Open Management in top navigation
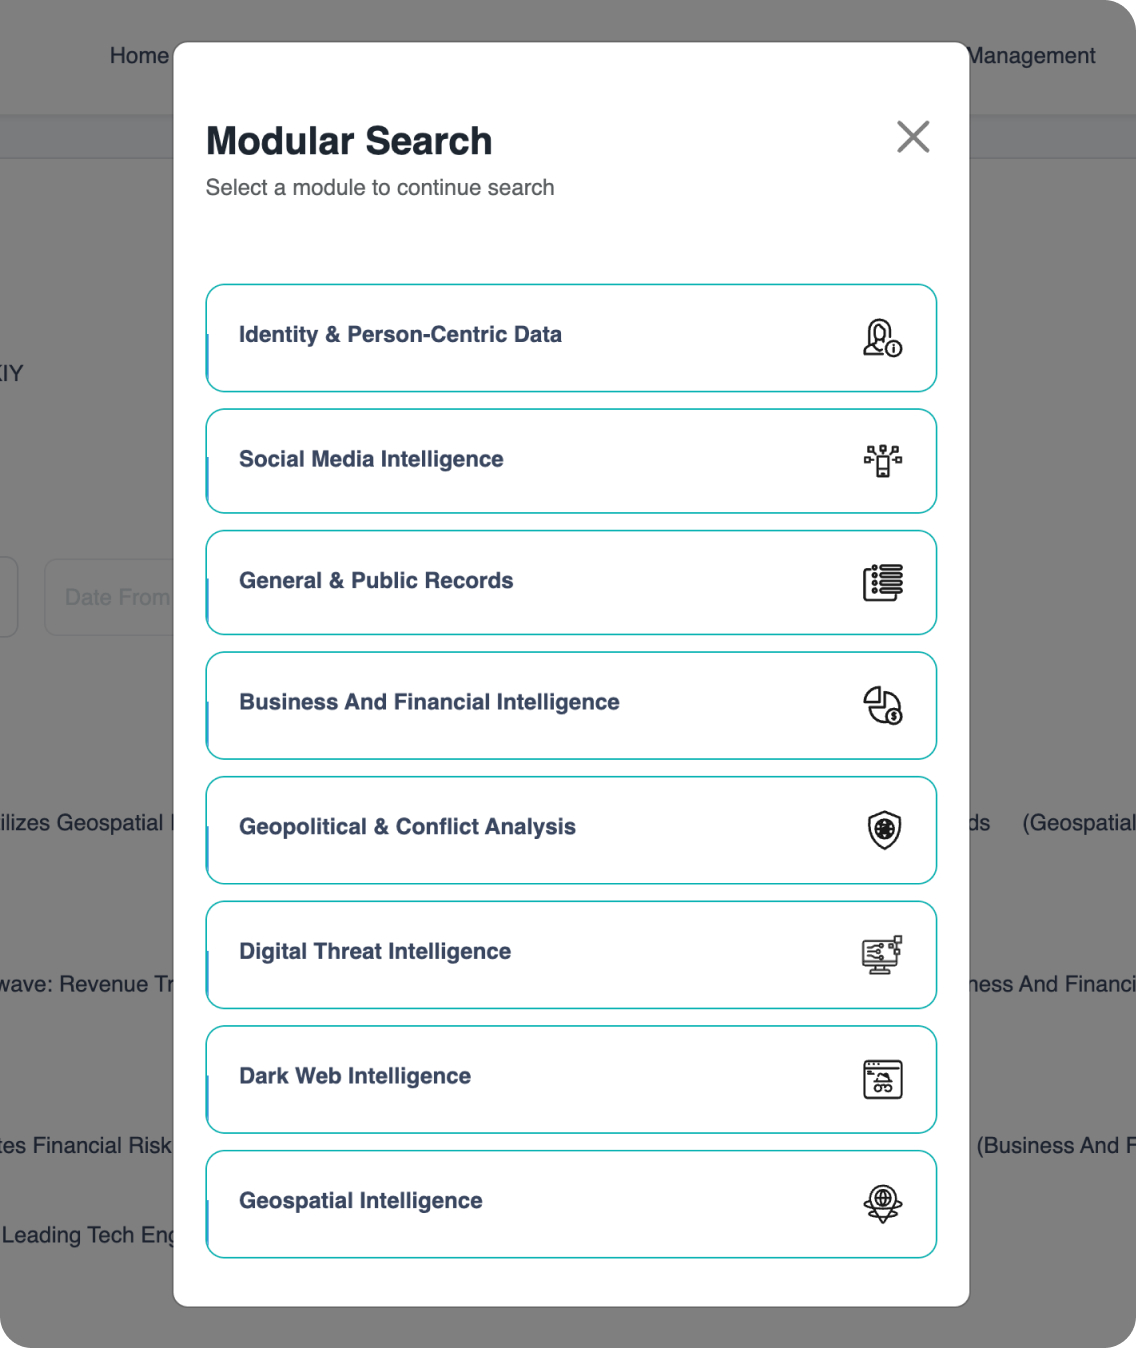Image resolution: width=1136 pixels, height=1348 pixels. pyautogui.click(x=1033, y=56)
